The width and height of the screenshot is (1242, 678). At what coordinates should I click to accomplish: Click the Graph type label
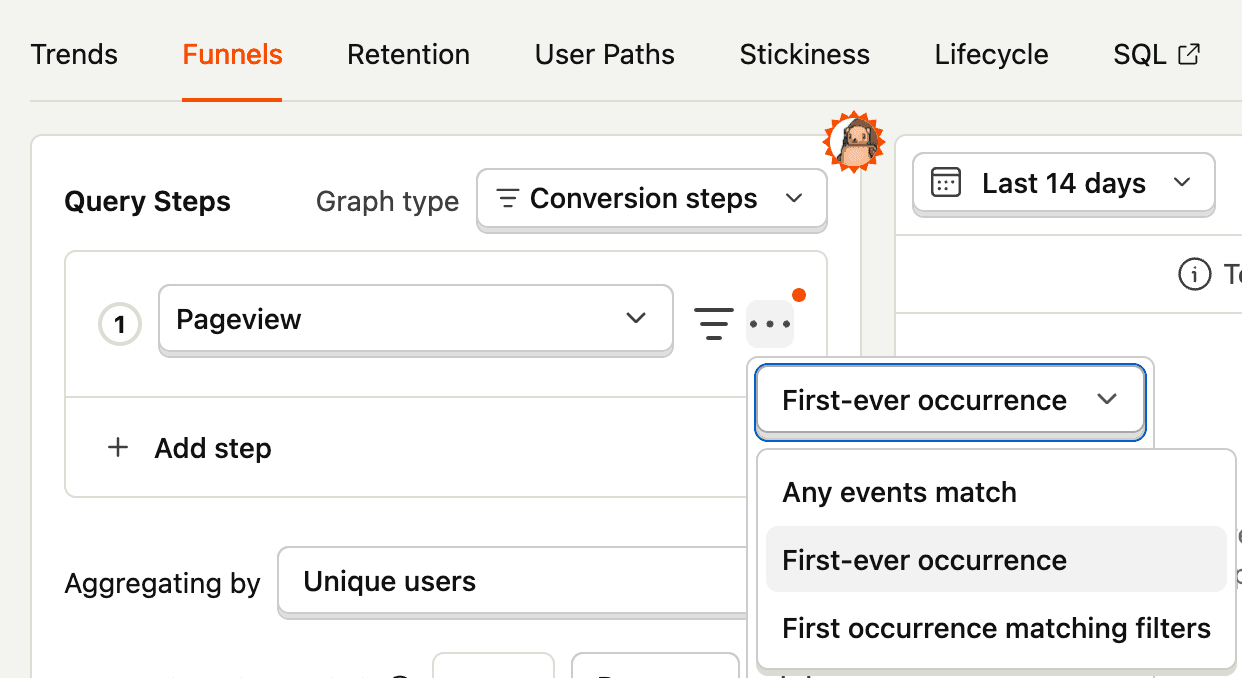[x=387, y=202]
